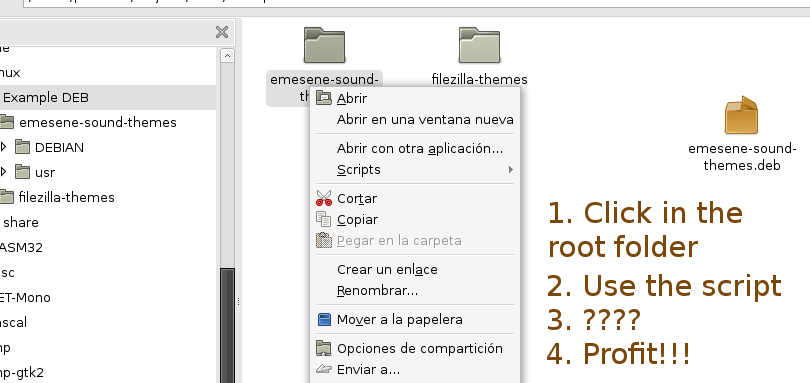Viewport: 810px width, 383px height.
Task: Click the usr folder icon in tree
Action: tap(22, 172)
